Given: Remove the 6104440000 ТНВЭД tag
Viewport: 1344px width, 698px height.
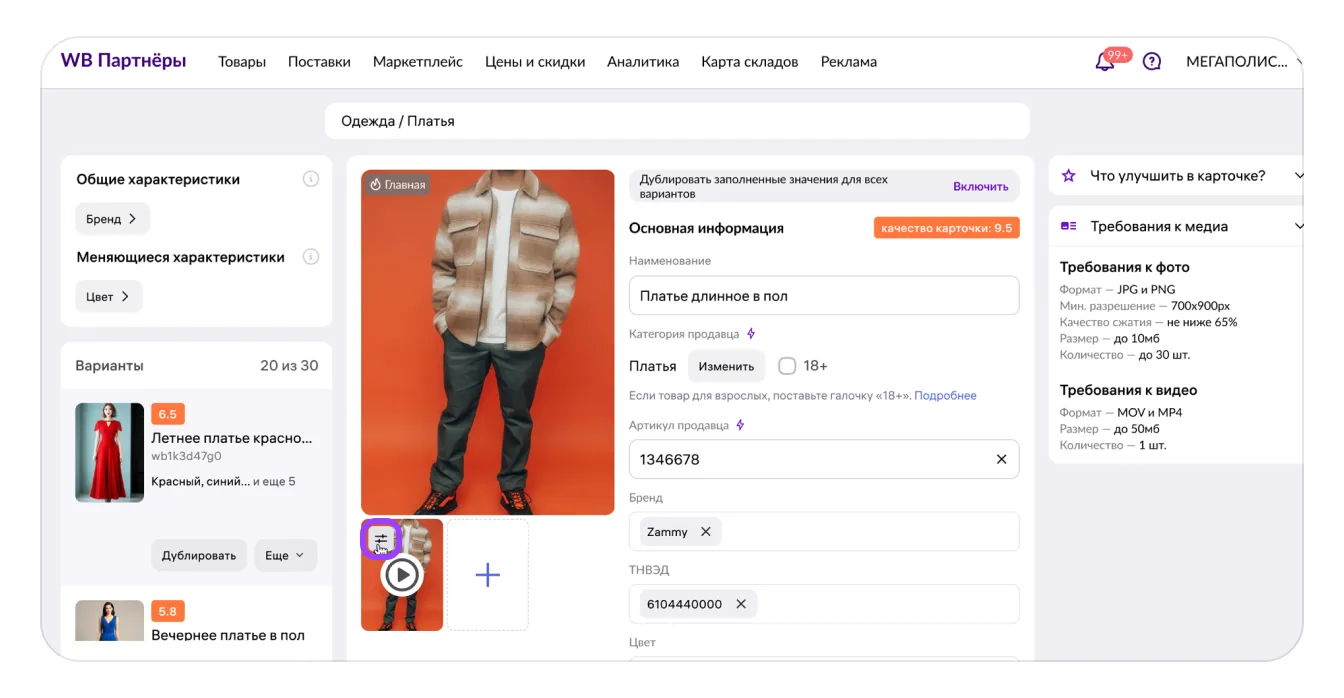Looking at the screenshot, I should [741, 604].
